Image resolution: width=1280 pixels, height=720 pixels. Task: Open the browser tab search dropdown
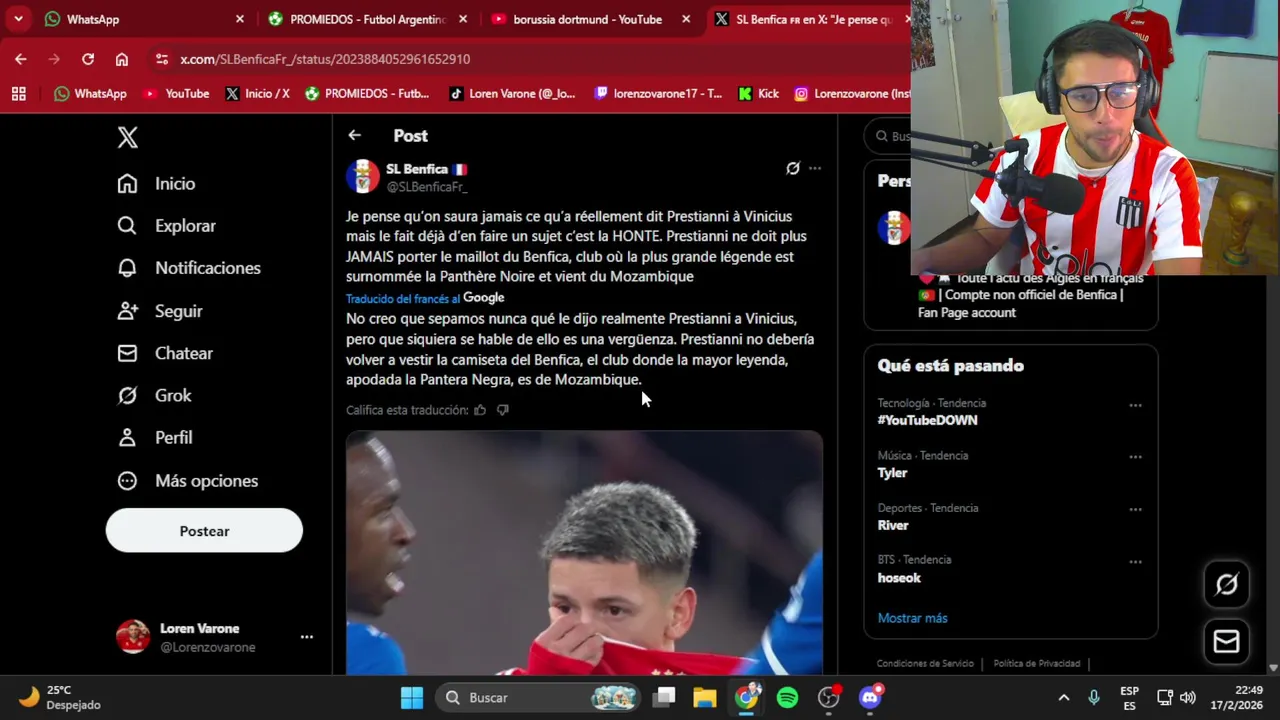coord(18,19)
